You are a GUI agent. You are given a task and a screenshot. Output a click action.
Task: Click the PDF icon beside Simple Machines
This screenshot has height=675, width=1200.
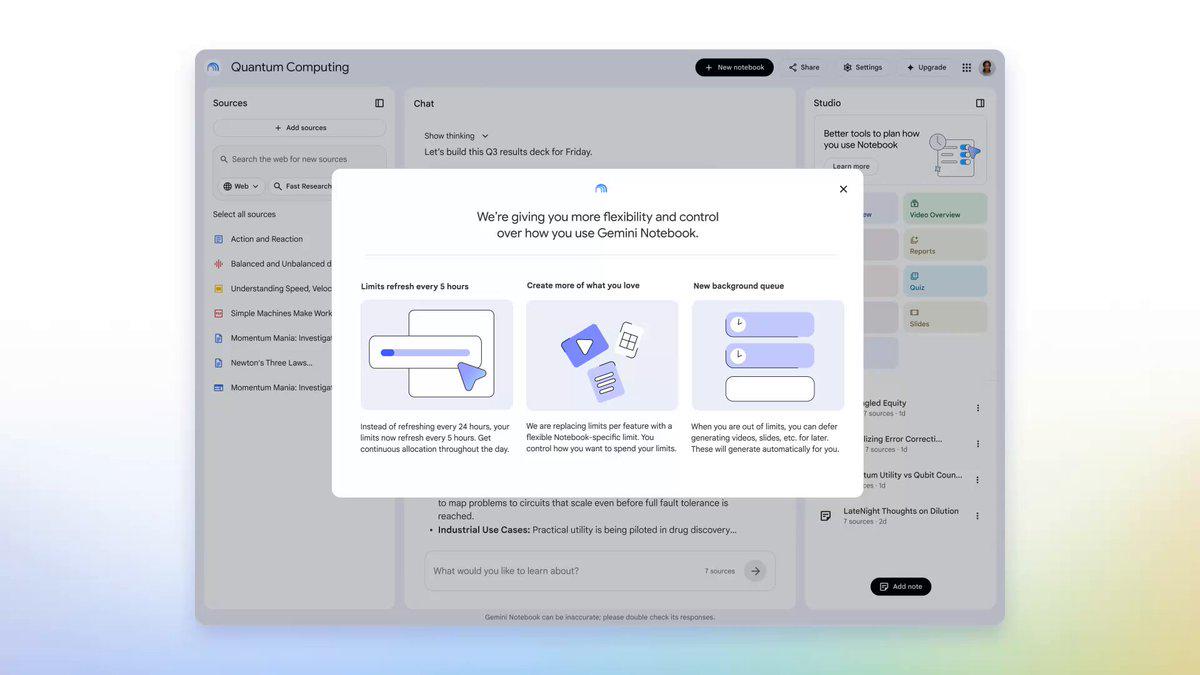click(x=218, y=313)
